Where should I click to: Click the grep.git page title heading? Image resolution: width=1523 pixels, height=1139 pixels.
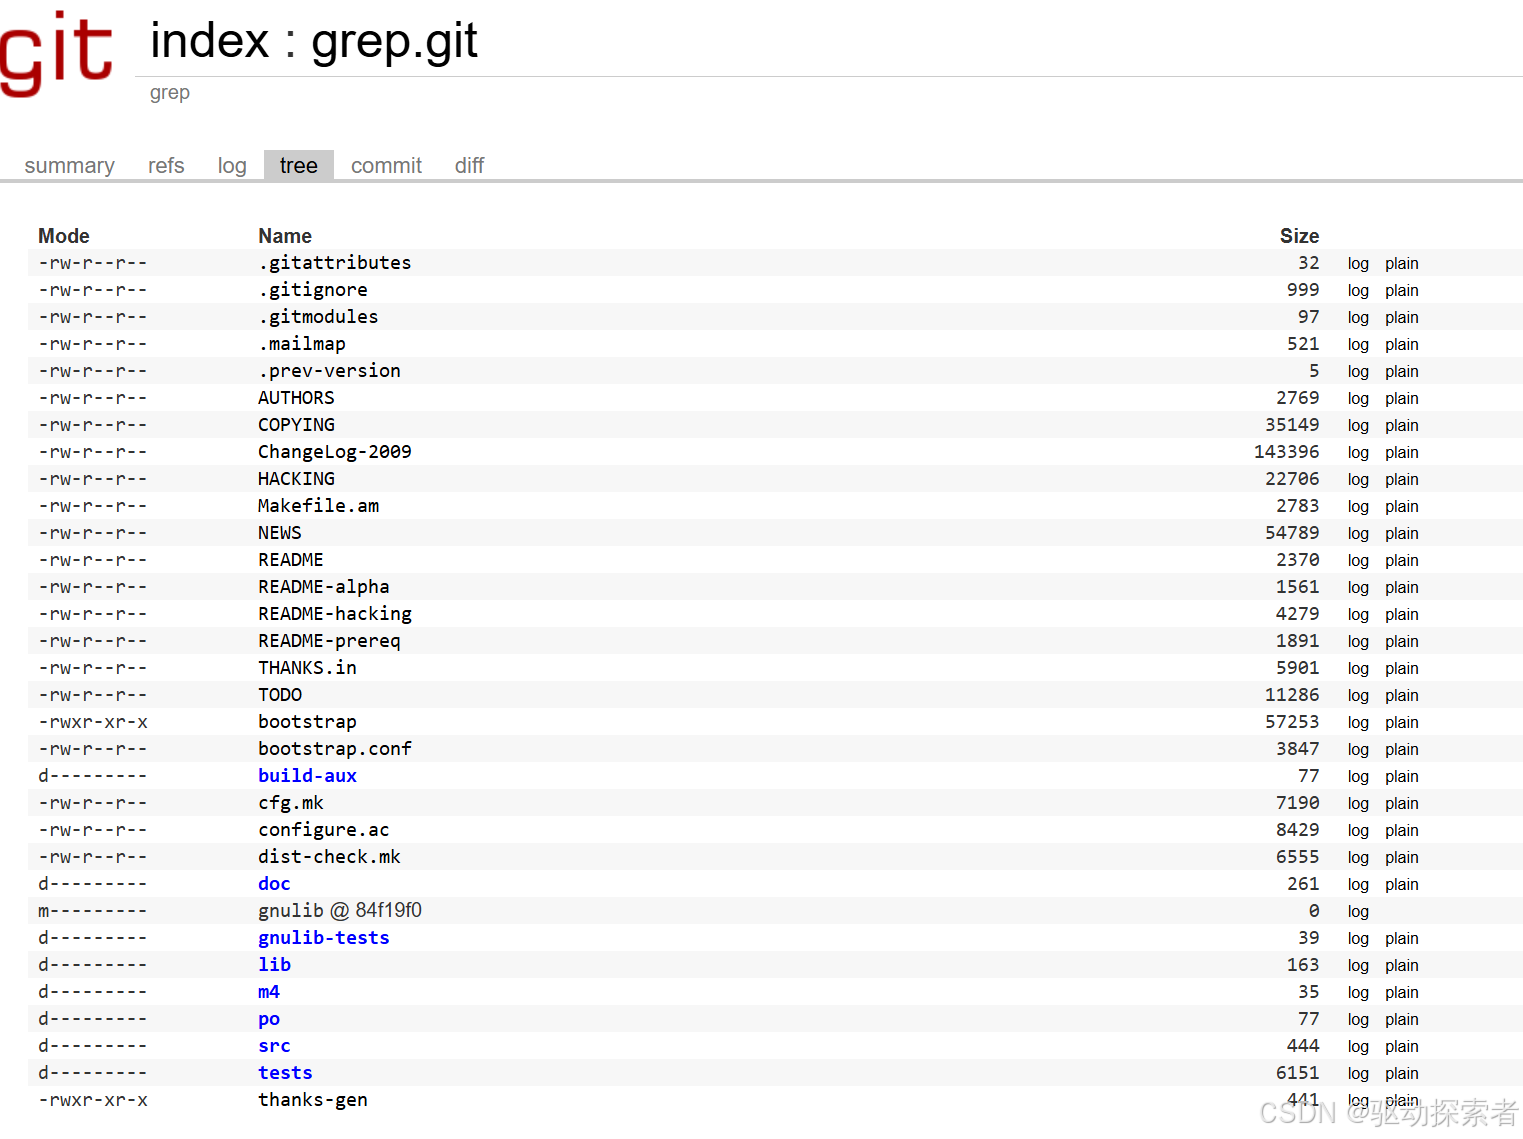click(x=312, y=40)
